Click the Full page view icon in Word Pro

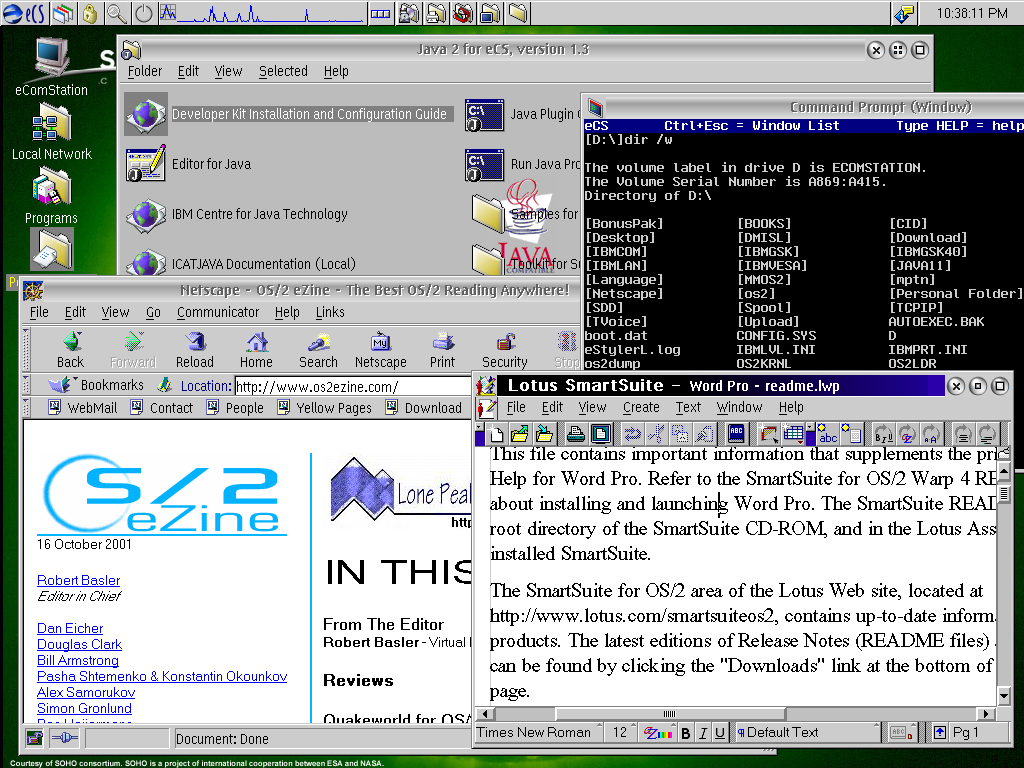point(600,434)
